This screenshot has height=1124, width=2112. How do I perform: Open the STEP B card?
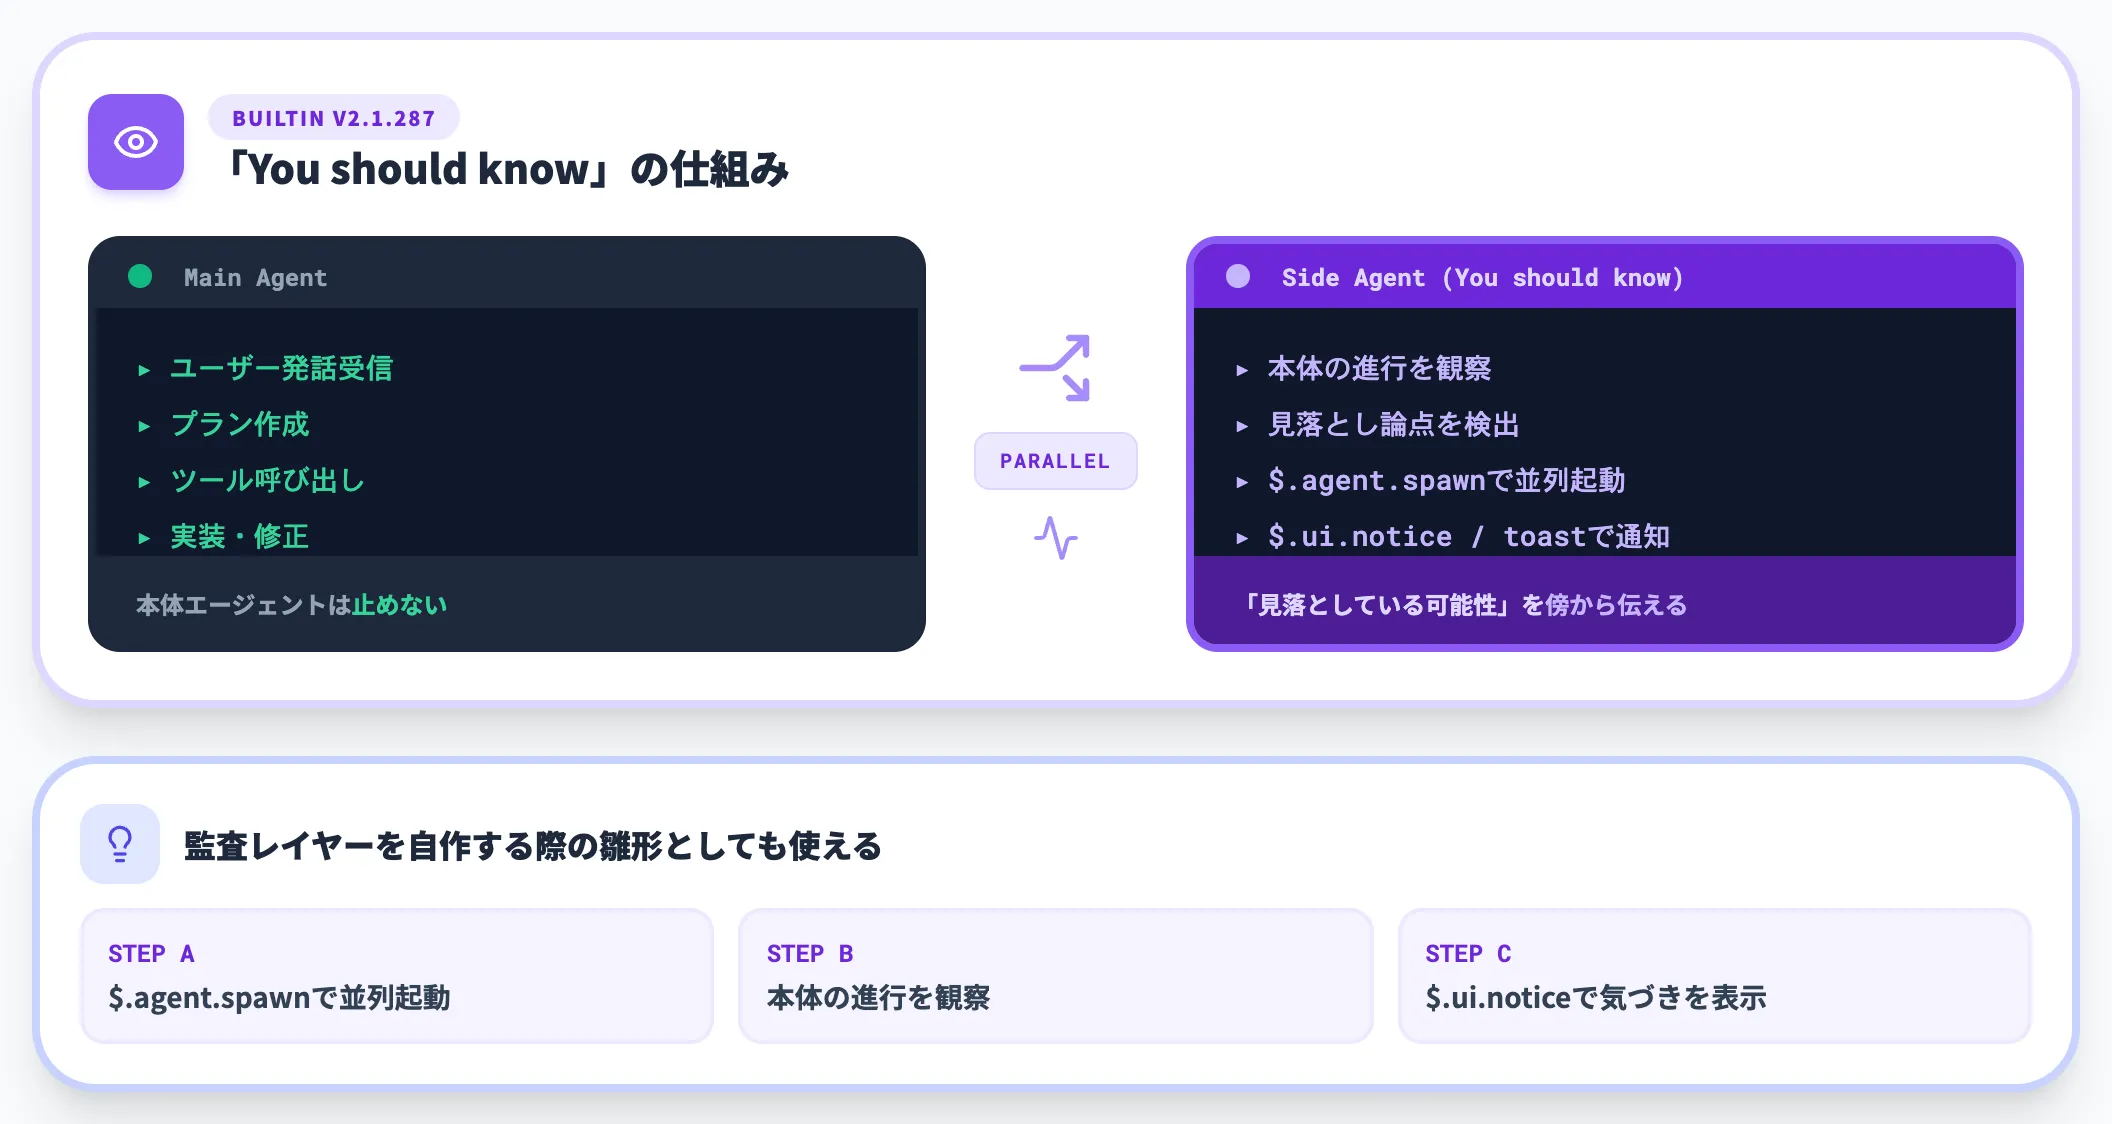1055,976
